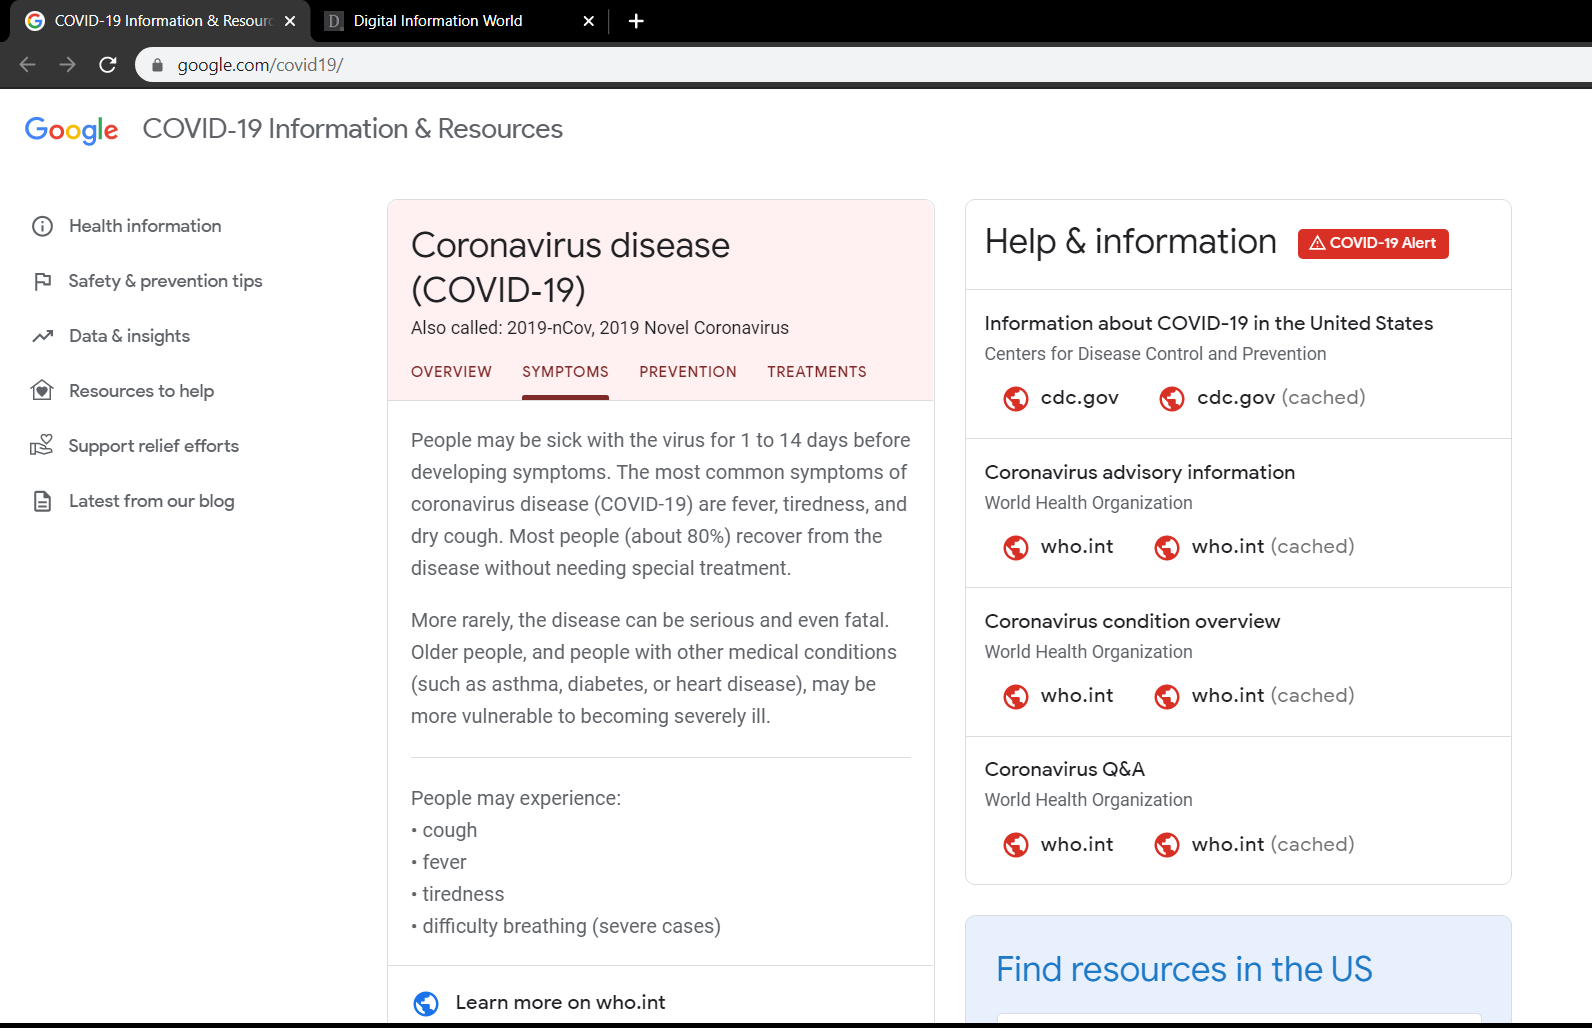This screenshot has height=1028, width=1592.
Task: Open who.int under Coronavirus condition overview
Action: pyautogui.click(x=1077, y=696)
